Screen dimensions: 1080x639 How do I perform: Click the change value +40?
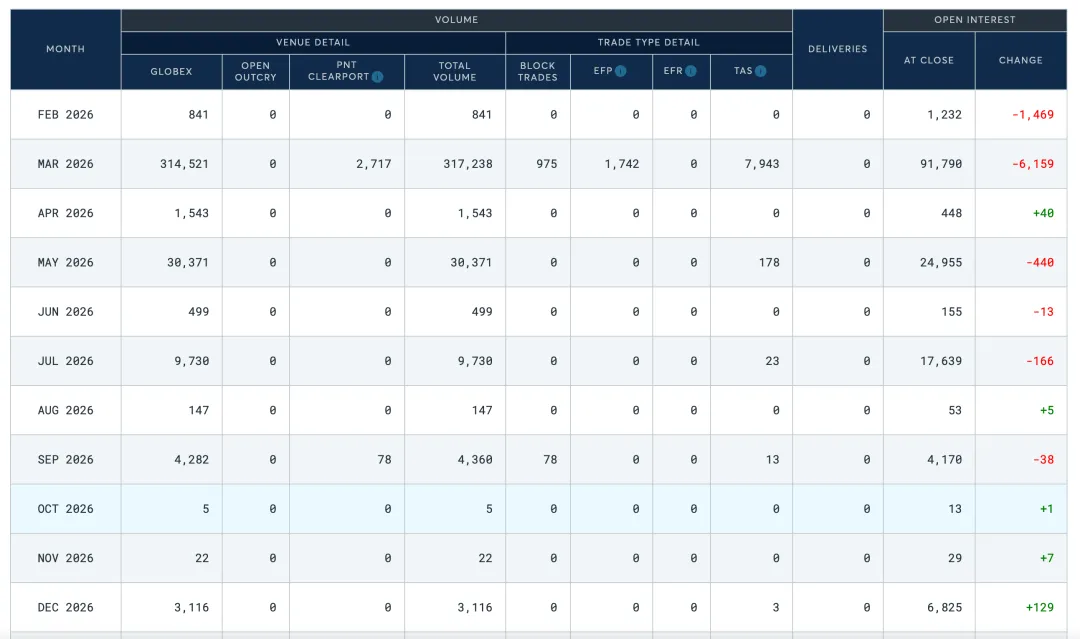[1043, 213]
